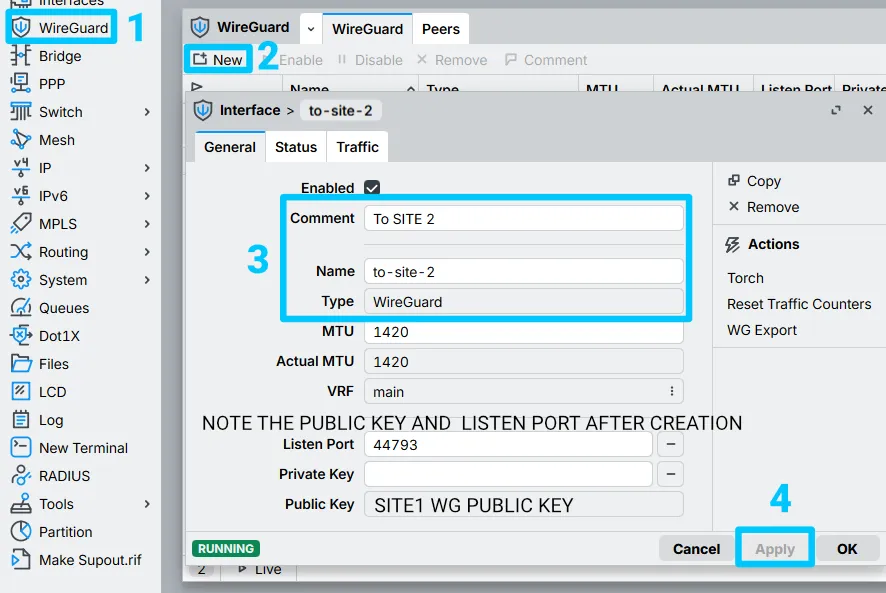The height and width of the screenshot is (593, 886).
Task: Collapse the Listen Port field minus button
Action: pos(671,444)
